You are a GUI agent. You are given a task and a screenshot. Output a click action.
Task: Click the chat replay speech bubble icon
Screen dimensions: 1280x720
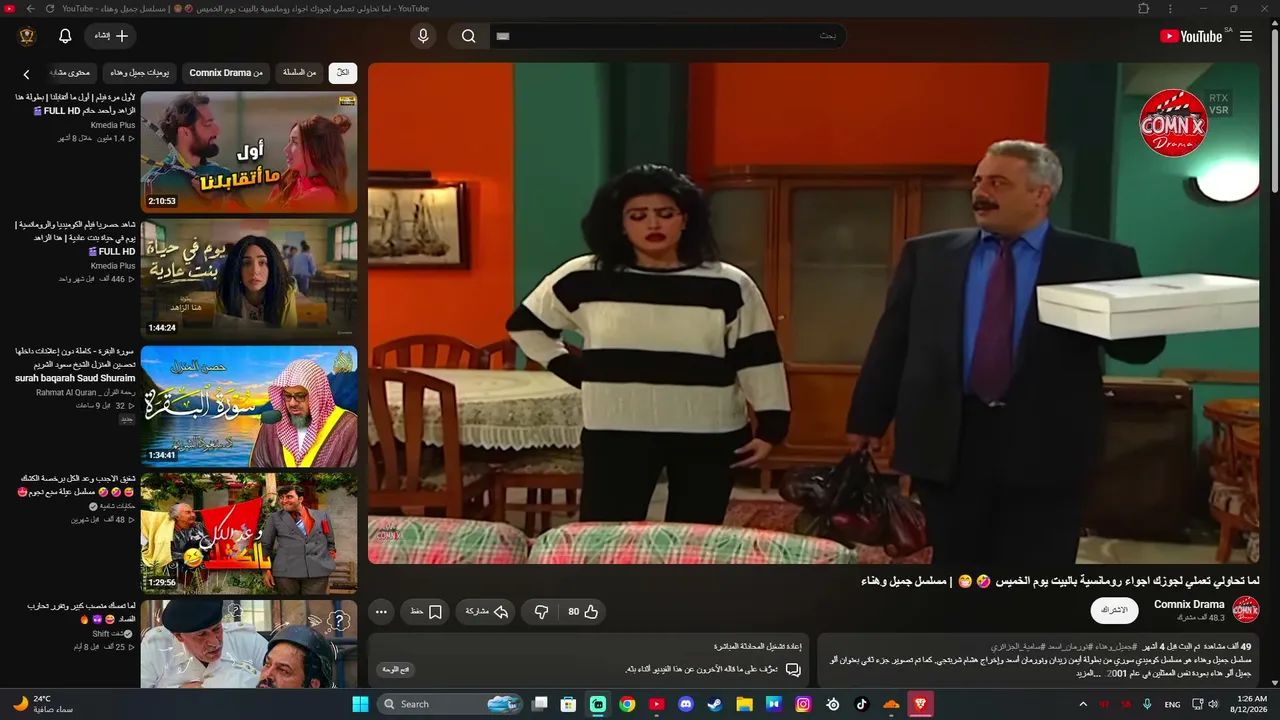(793, 669)
